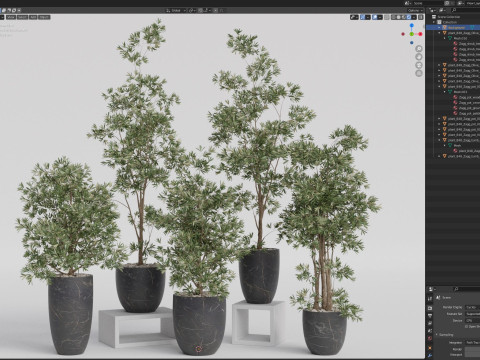The height and width of the screenshot is (360, 480).
Task: Open the Scene properties tab
Action: (430, 331)
